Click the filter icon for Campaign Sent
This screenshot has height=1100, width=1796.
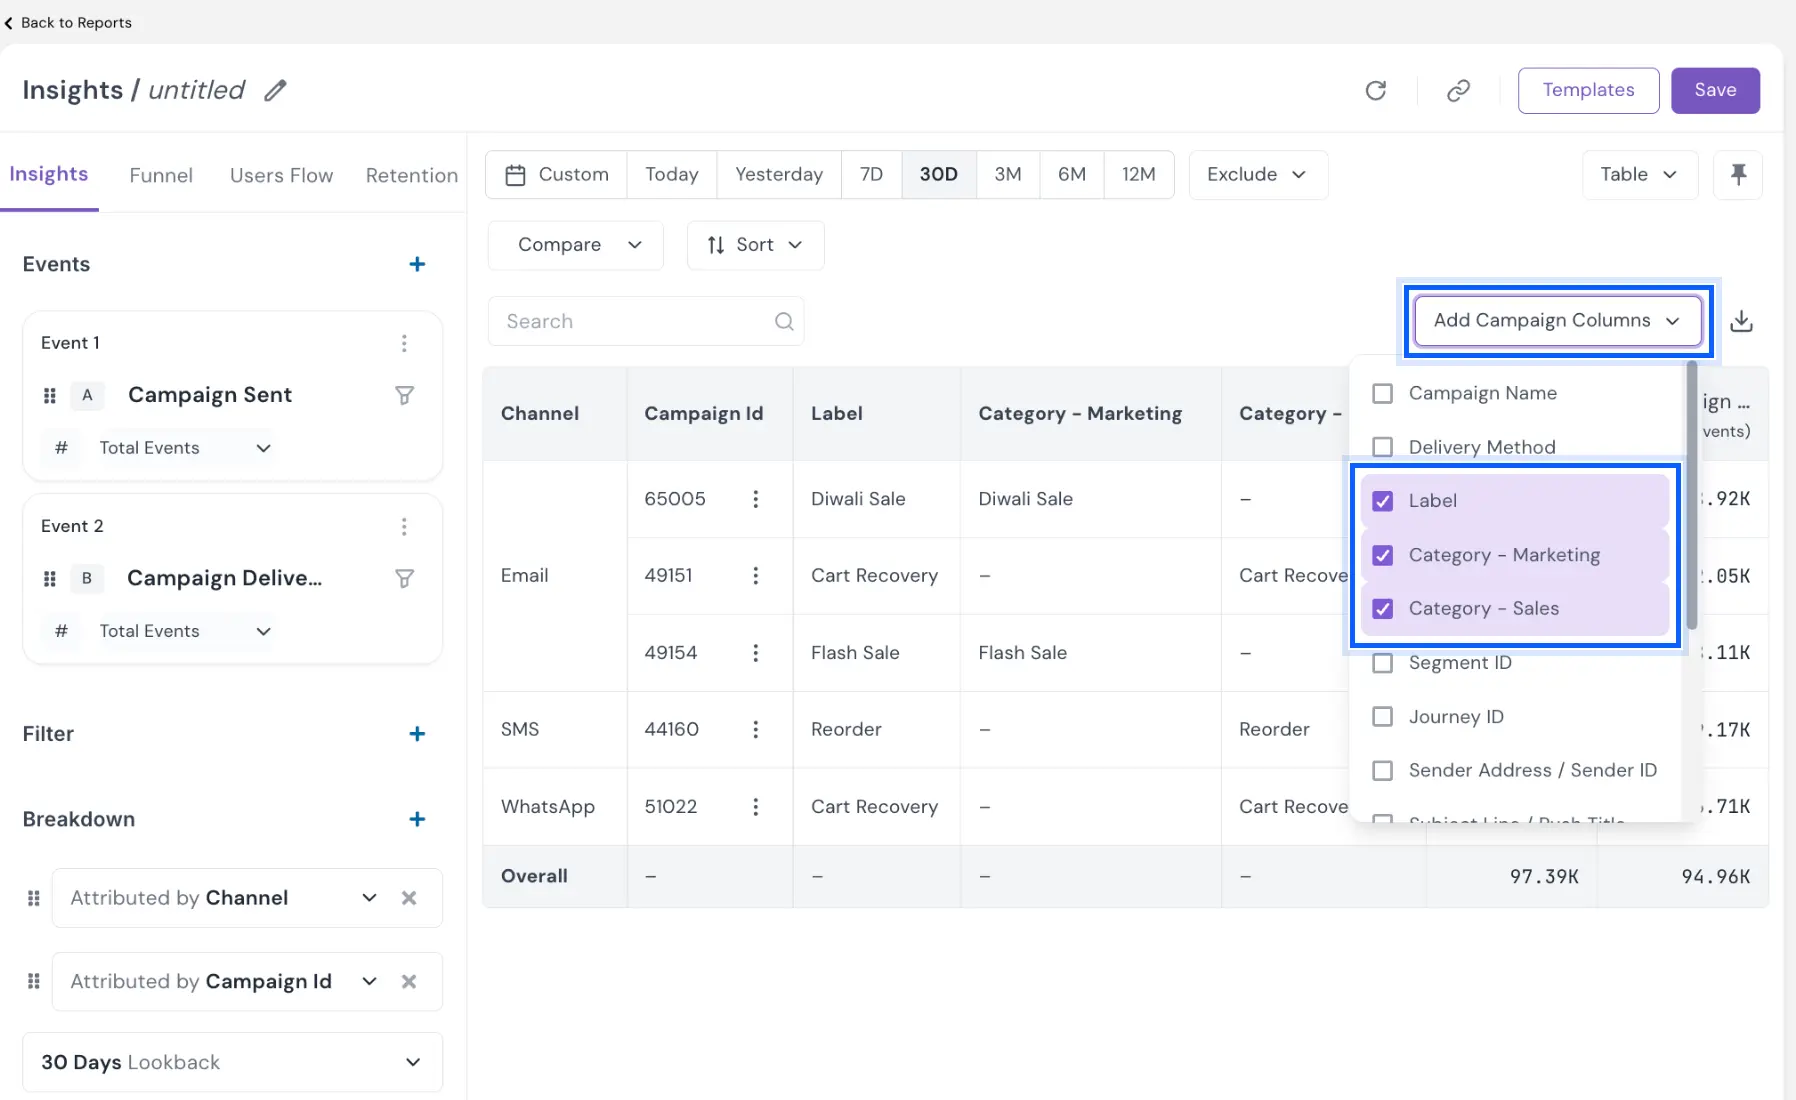404,395
